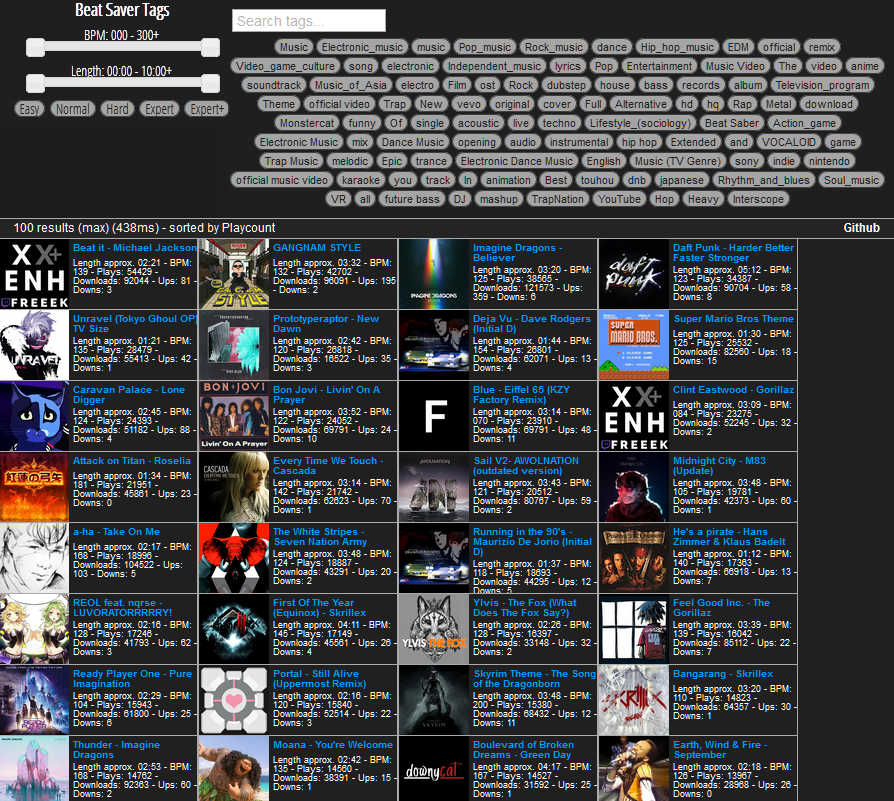Filter by the Video_game_culture tag
Screen dimensions: 894x801
285,66
